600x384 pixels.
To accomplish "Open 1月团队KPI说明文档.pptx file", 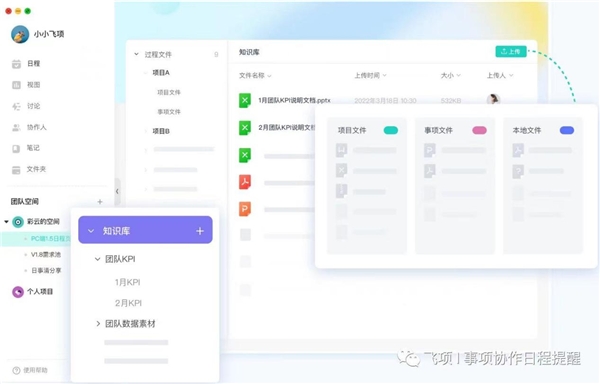I will pyautogui.click(x=294, y=100).
